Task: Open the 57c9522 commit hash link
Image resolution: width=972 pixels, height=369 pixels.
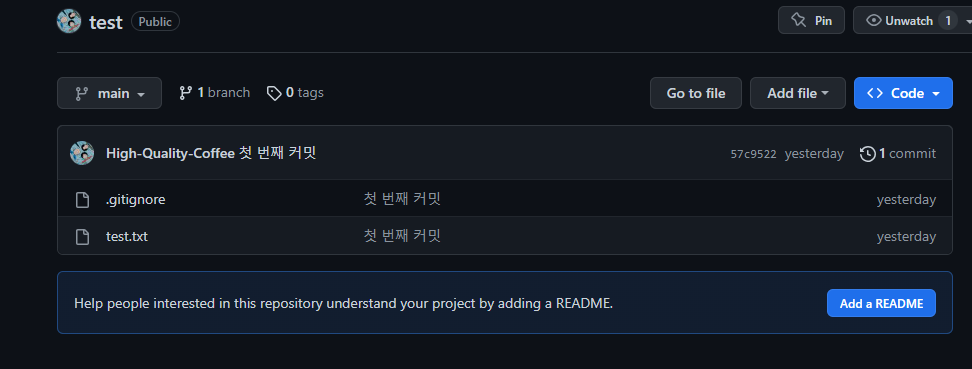Action: 753,154
